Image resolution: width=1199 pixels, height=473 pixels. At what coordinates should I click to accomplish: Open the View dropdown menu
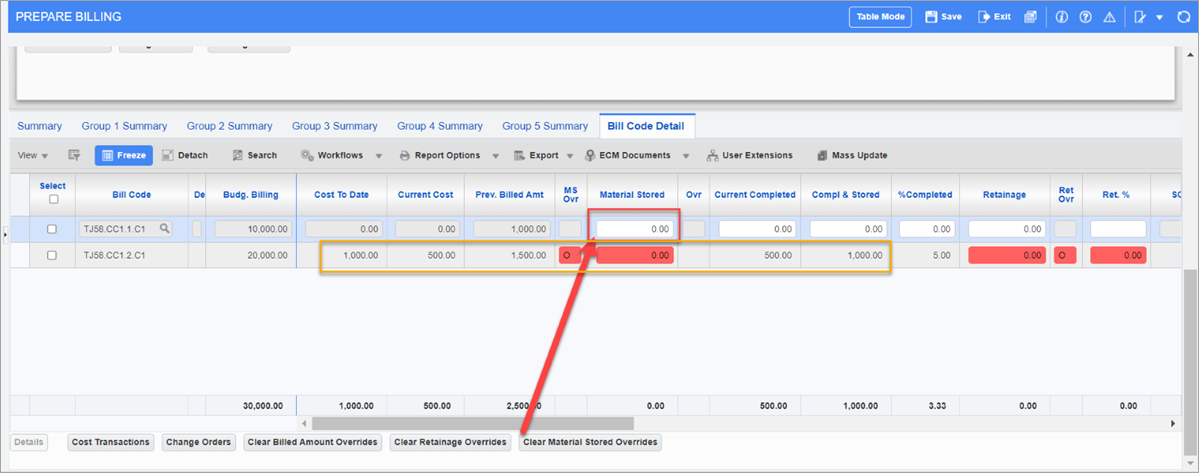point(33,155)
